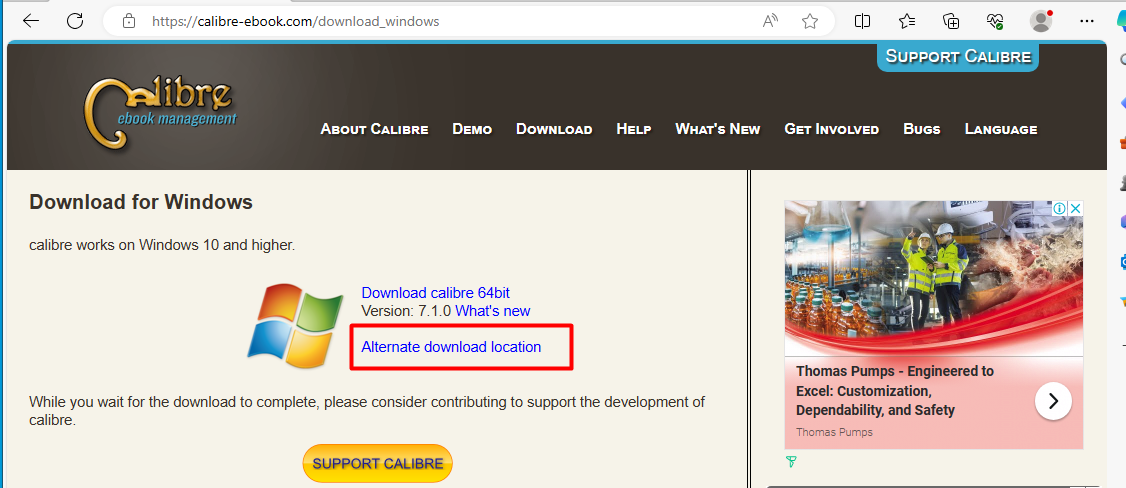Open the Bugs page
The height and width of the screenshot is (488, 1126).
coord(922,129)
